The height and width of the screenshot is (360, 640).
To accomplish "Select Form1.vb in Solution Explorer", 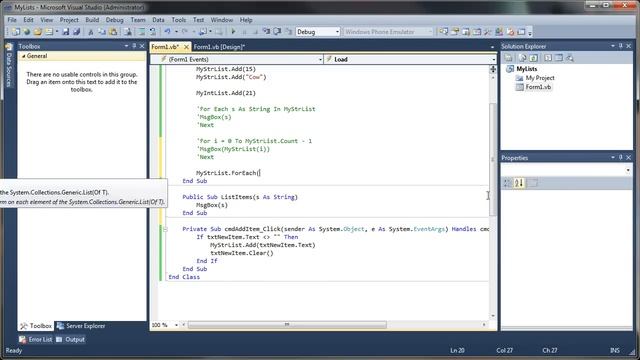I will [x=538, y=87].
